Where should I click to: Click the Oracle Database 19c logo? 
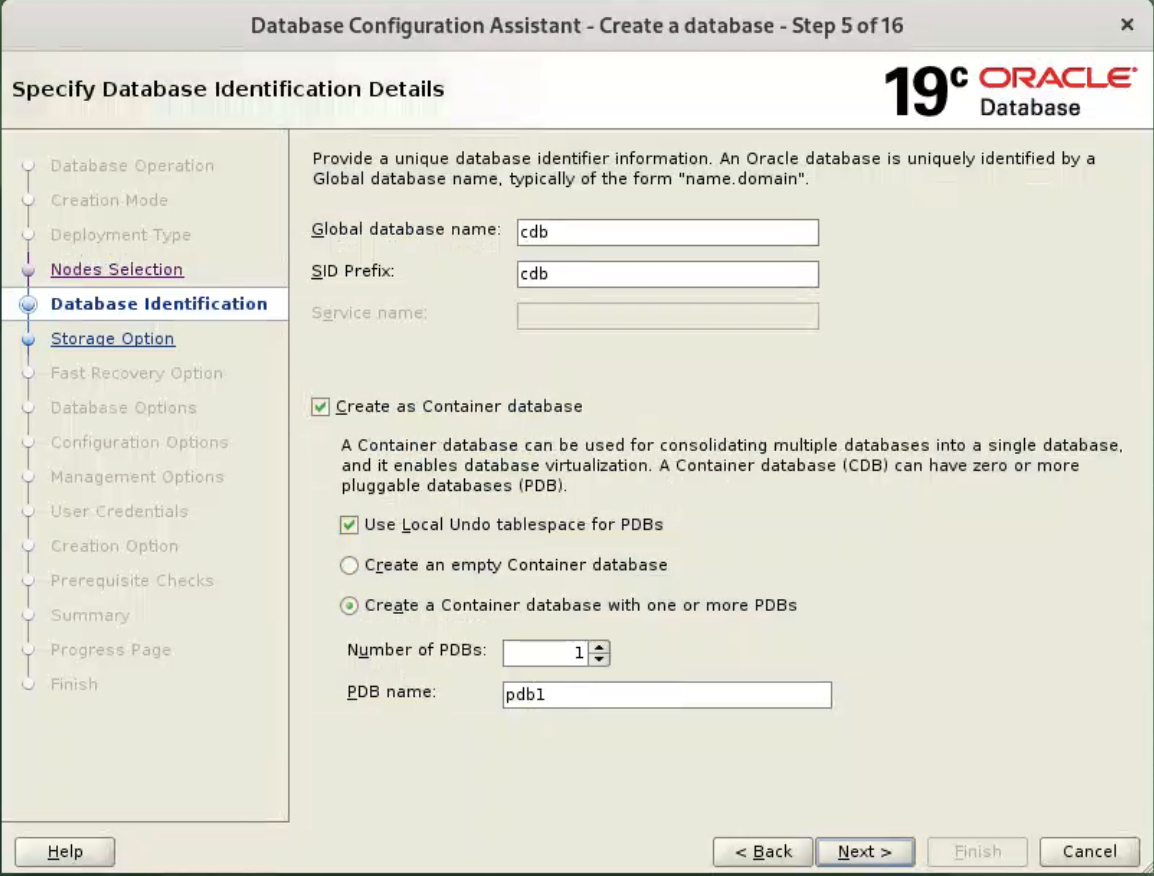[1010, 91]
